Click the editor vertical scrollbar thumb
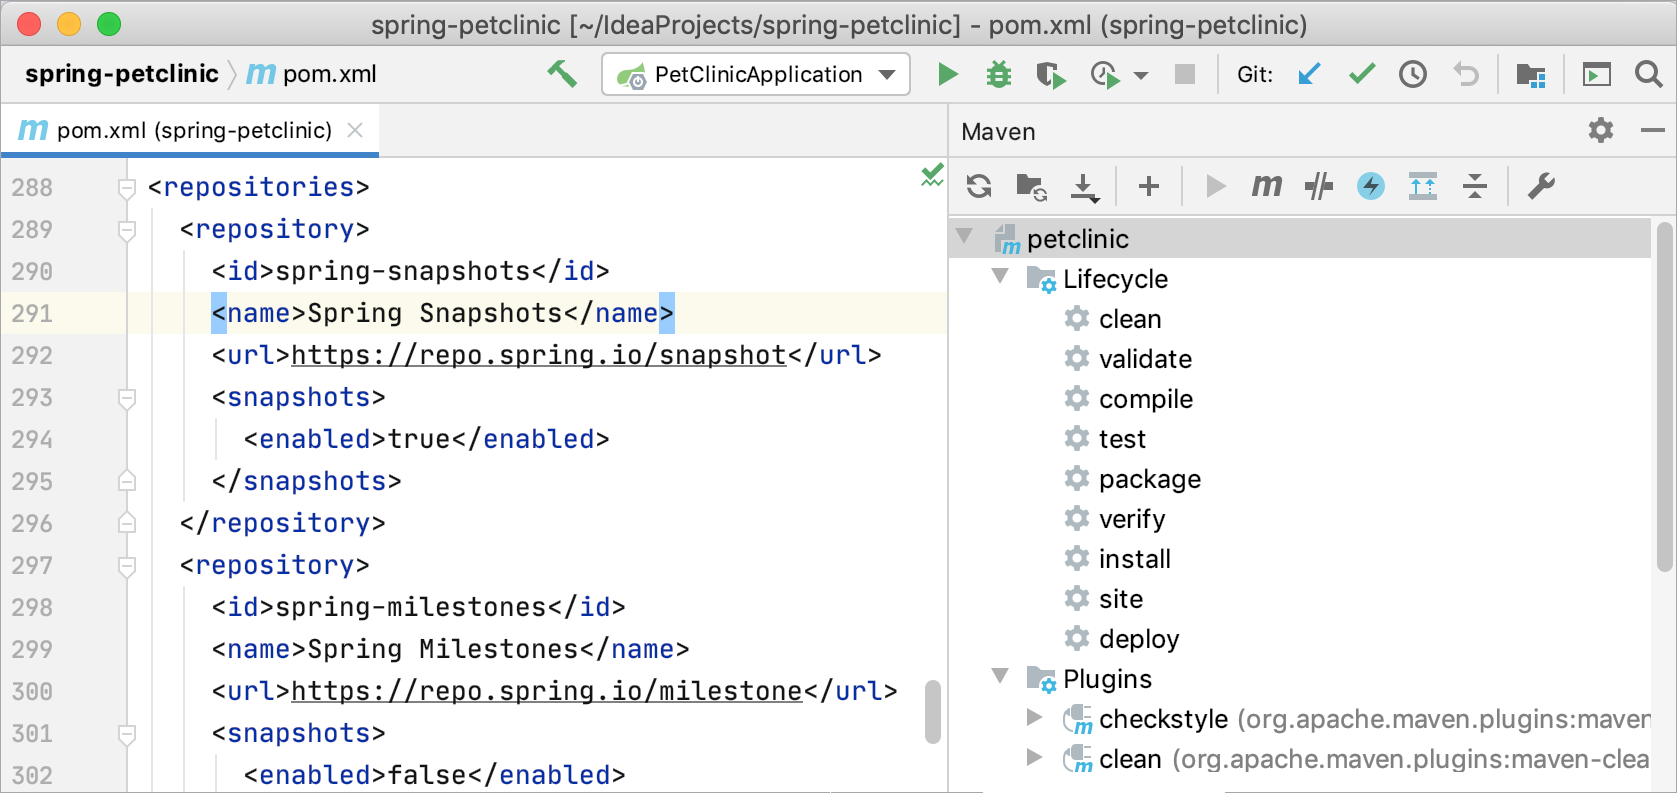 pyautogui.click(x=932, y=712)
